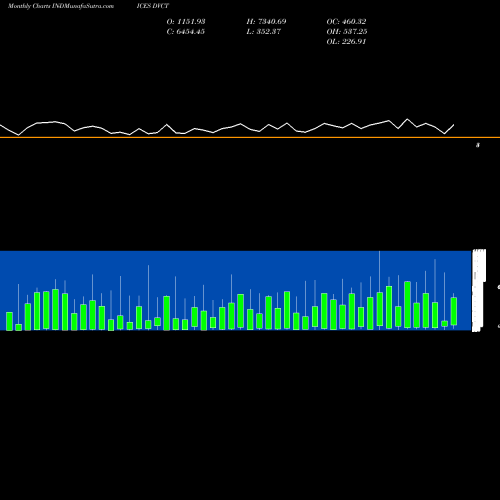This screenshot has width=500, height=500.
Task: Click the 'Monthly Charts INDMunafaSutra.com' title text
Action: click(x=61, y=6)
